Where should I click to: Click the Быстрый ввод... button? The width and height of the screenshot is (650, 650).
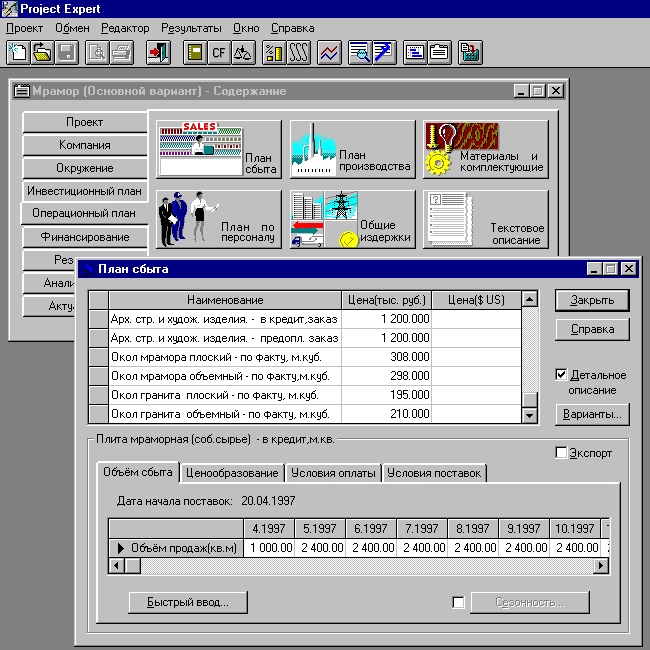(x=188, y=602)
